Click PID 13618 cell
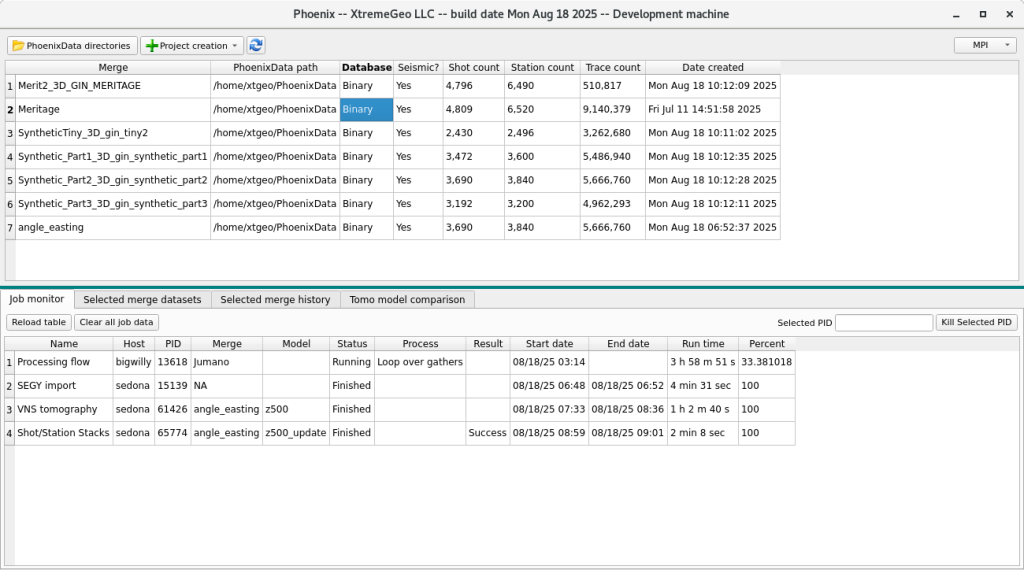This screenshot has height=570, width=1024. pyautogui.click(x=172, y=362)
